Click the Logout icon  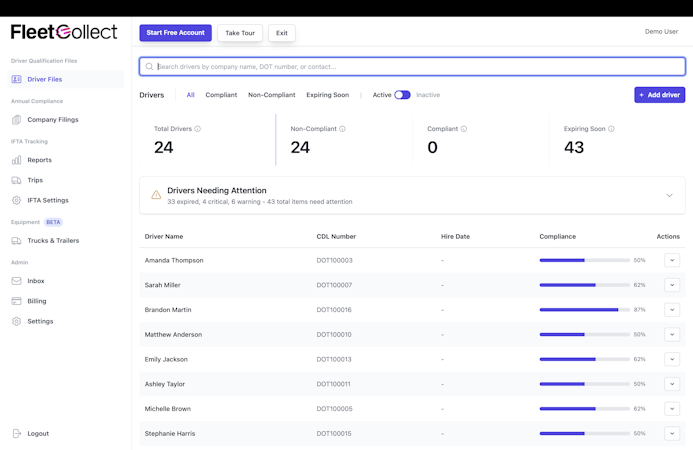click(16, 434)
